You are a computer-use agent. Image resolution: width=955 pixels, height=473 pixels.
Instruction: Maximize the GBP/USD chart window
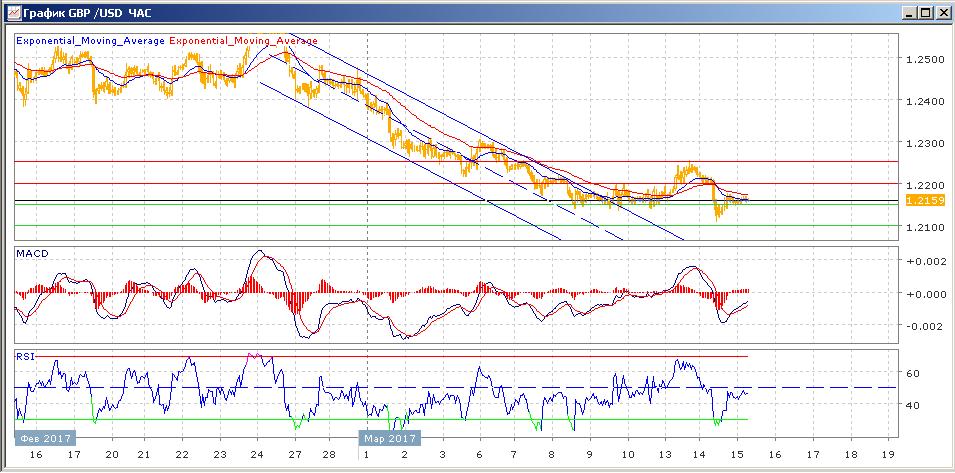925,13
